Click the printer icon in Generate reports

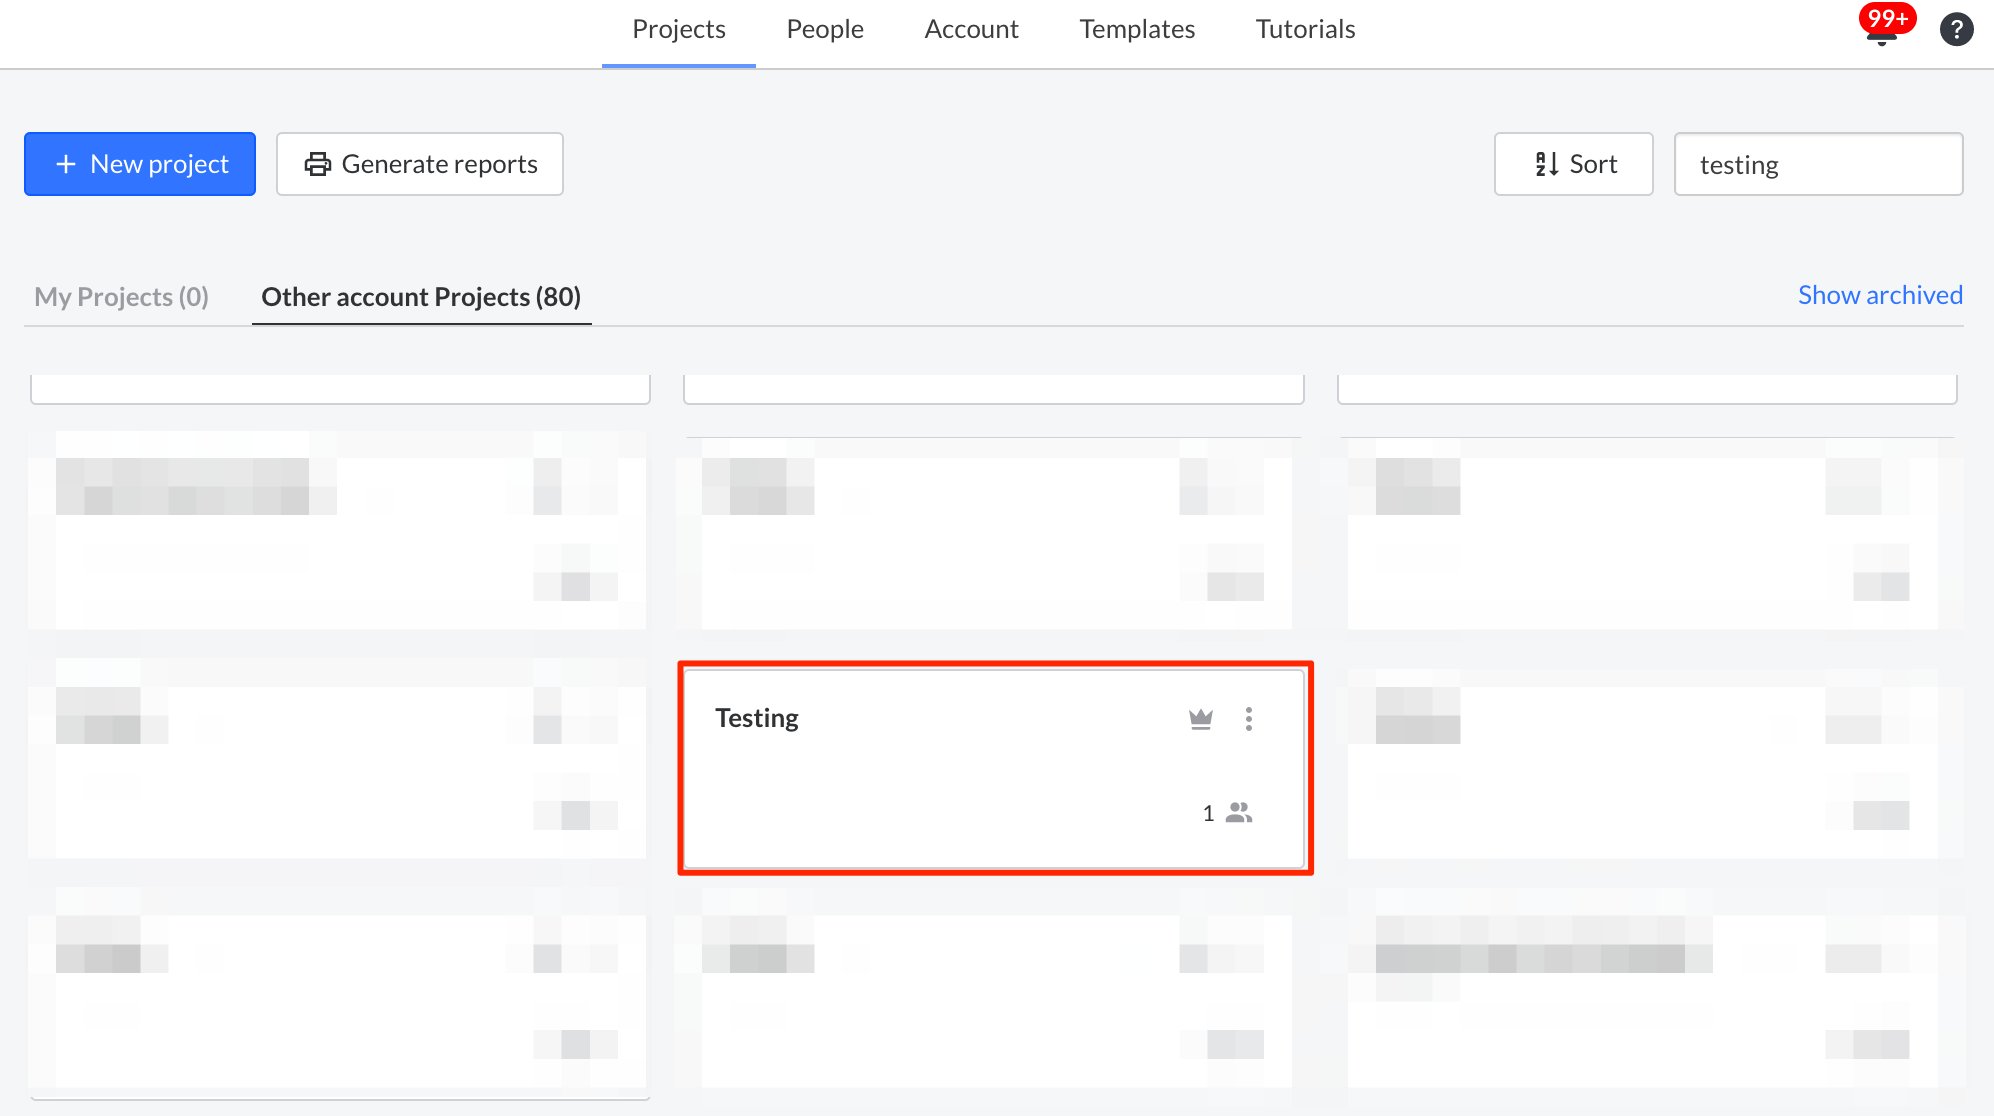click(318, 164)
